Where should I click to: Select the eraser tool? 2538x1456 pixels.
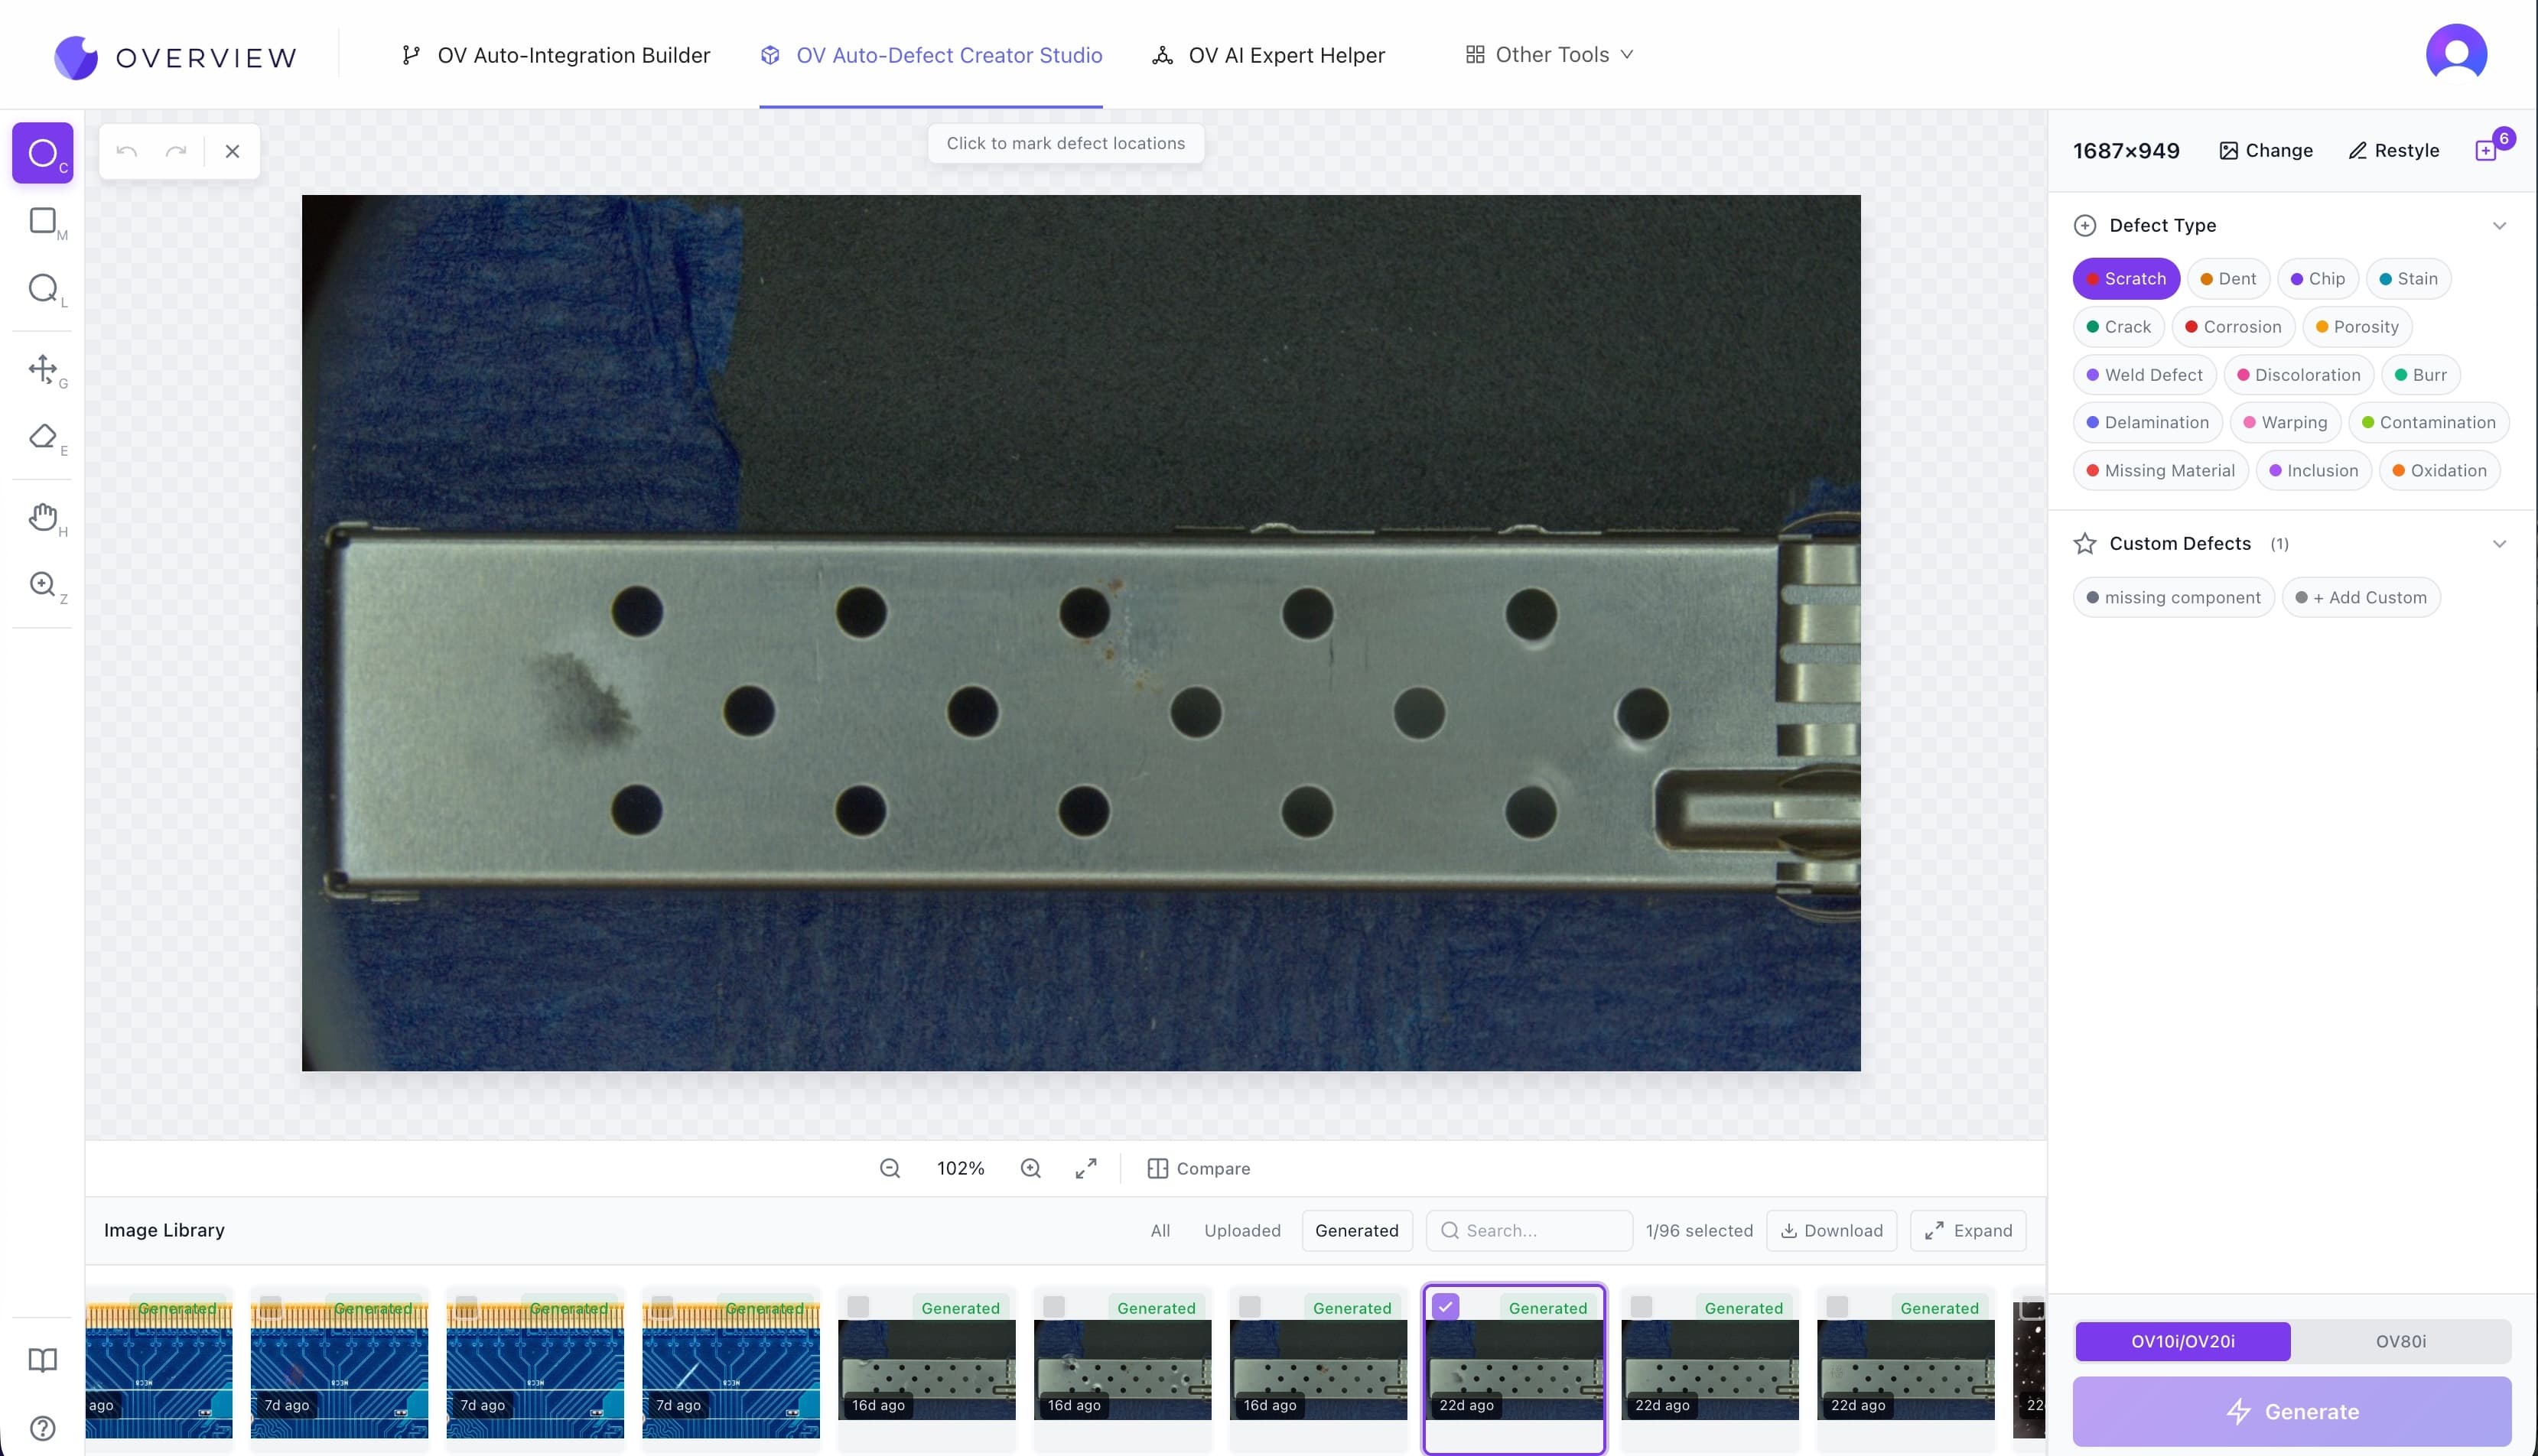pyautogui.click(x=42, y=437)
